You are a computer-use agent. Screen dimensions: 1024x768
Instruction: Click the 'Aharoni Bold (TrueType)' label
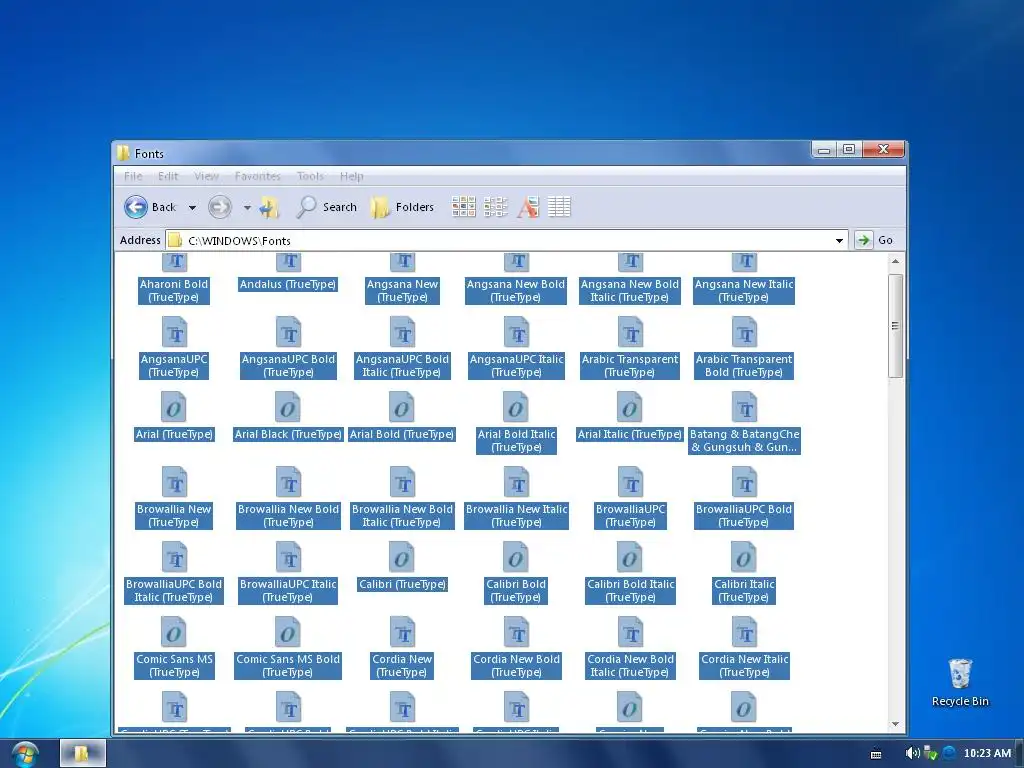point(174,291)
